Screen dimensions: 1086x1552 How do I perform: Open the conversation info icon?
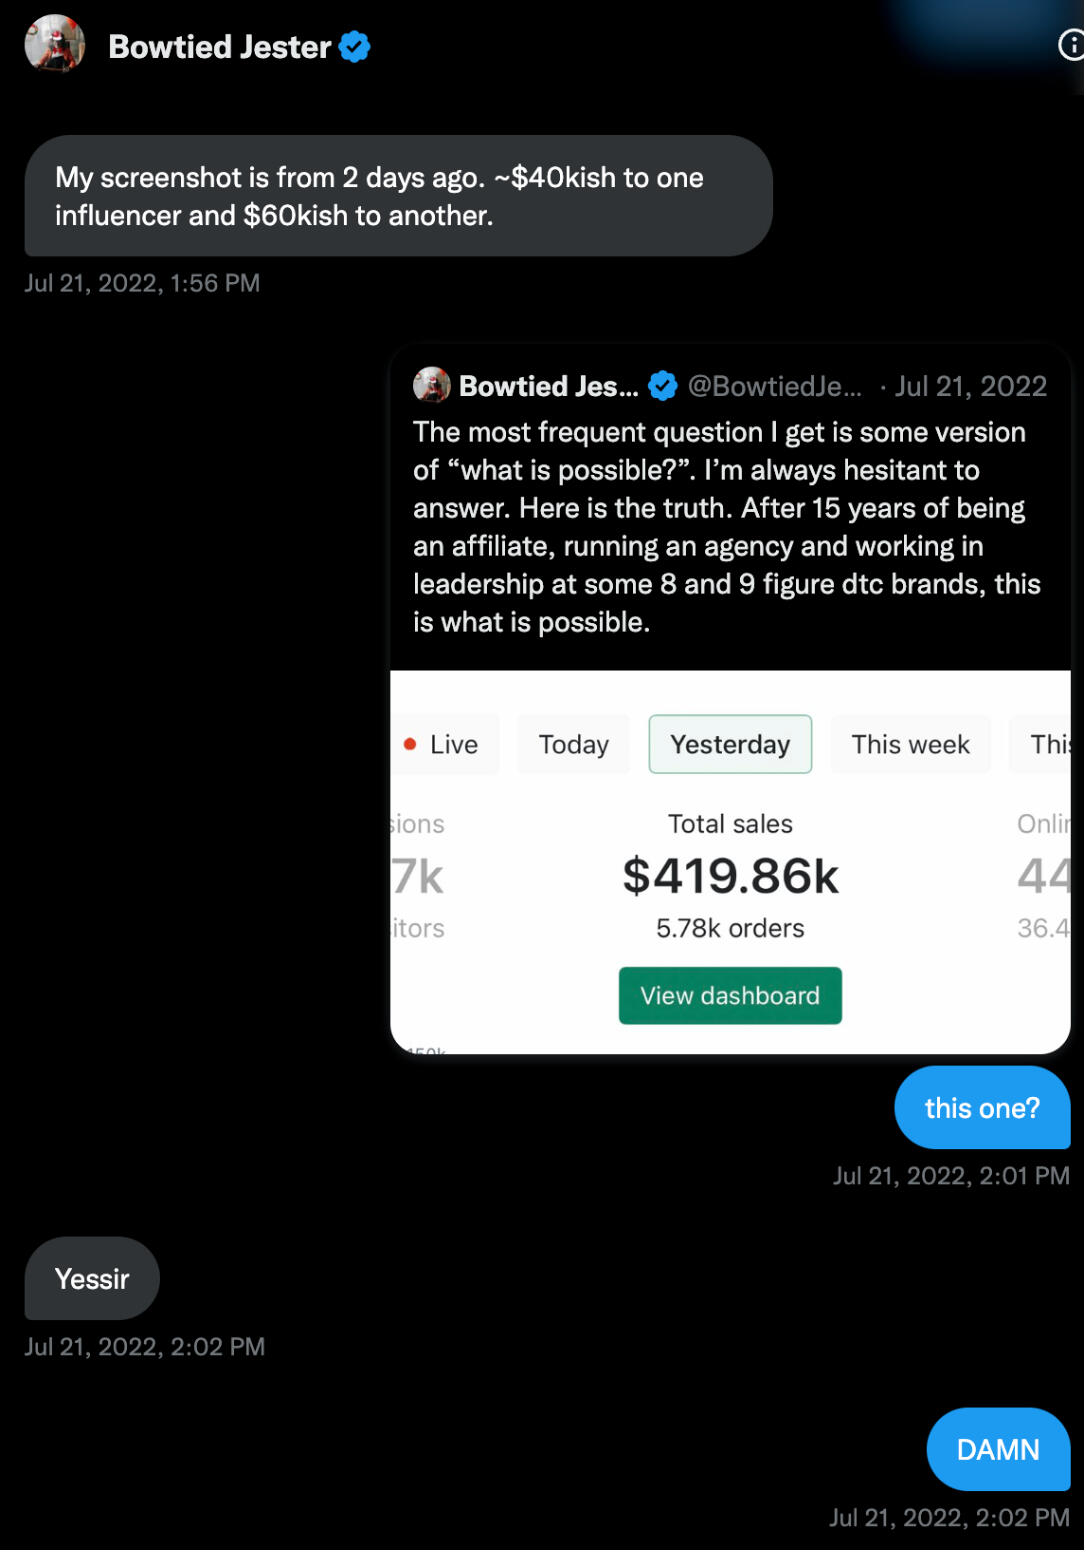[x=1071, y=45]
